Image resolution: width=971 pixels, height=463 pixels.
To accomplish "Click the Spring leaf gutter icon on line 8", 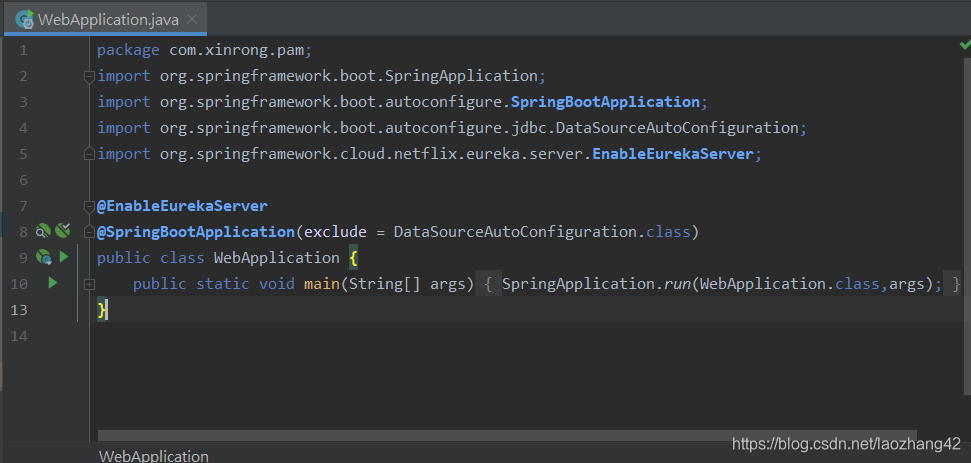I will [x=62, y=231].
